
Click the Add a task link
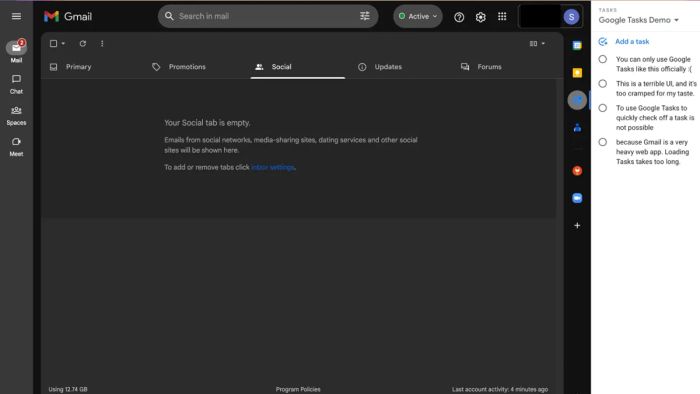point(632,41)
